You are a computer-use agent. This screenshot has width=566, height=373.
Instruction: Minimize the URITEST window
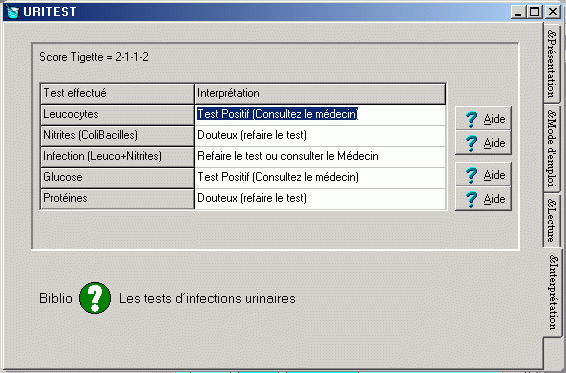click(x=518, y=12)
